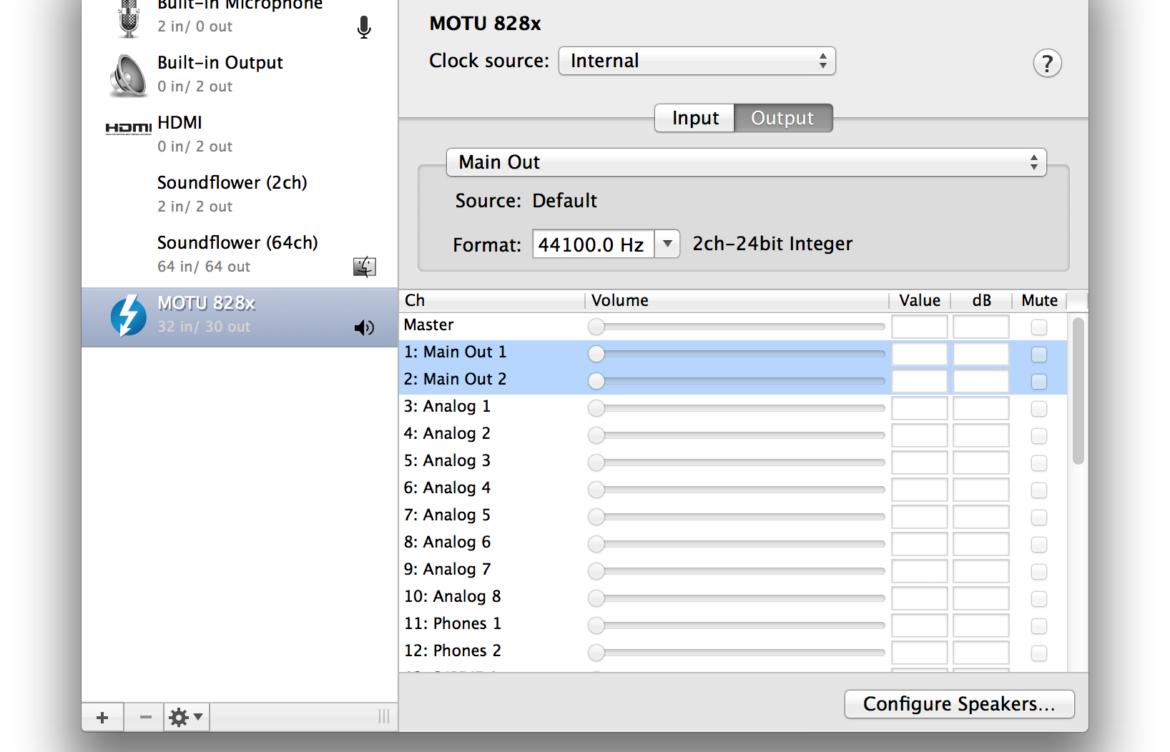The width and height of the screenshot is (1170, 752).
Task: Click the MOTU 828x Thunderbolt icon
Action: (128, 316)
